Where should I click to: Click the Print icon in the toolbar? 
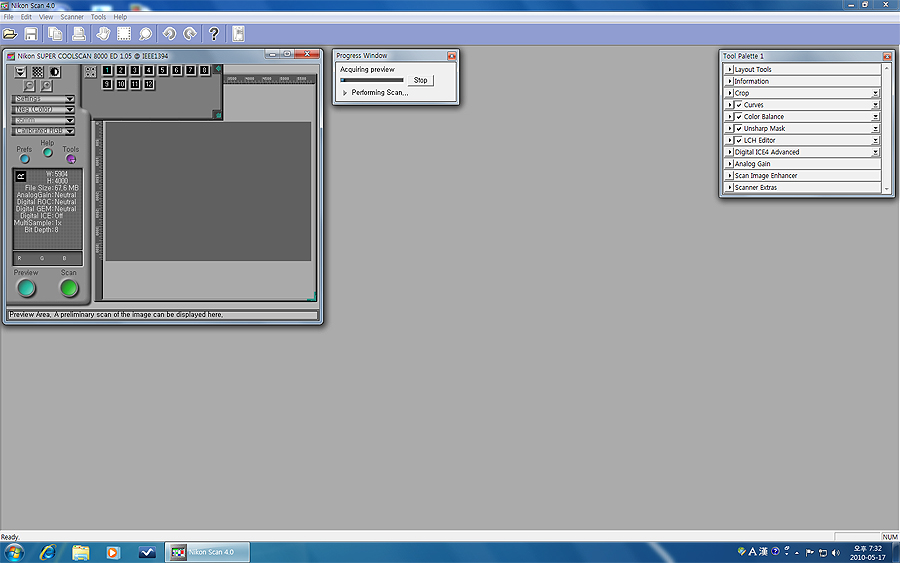point(79,34)
